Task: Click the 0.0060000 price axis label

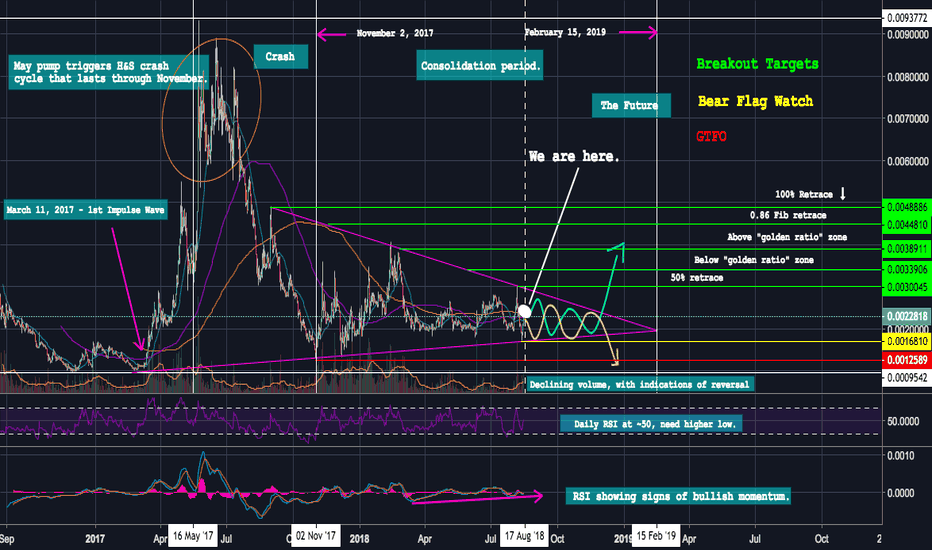Action: click(907, 161)
